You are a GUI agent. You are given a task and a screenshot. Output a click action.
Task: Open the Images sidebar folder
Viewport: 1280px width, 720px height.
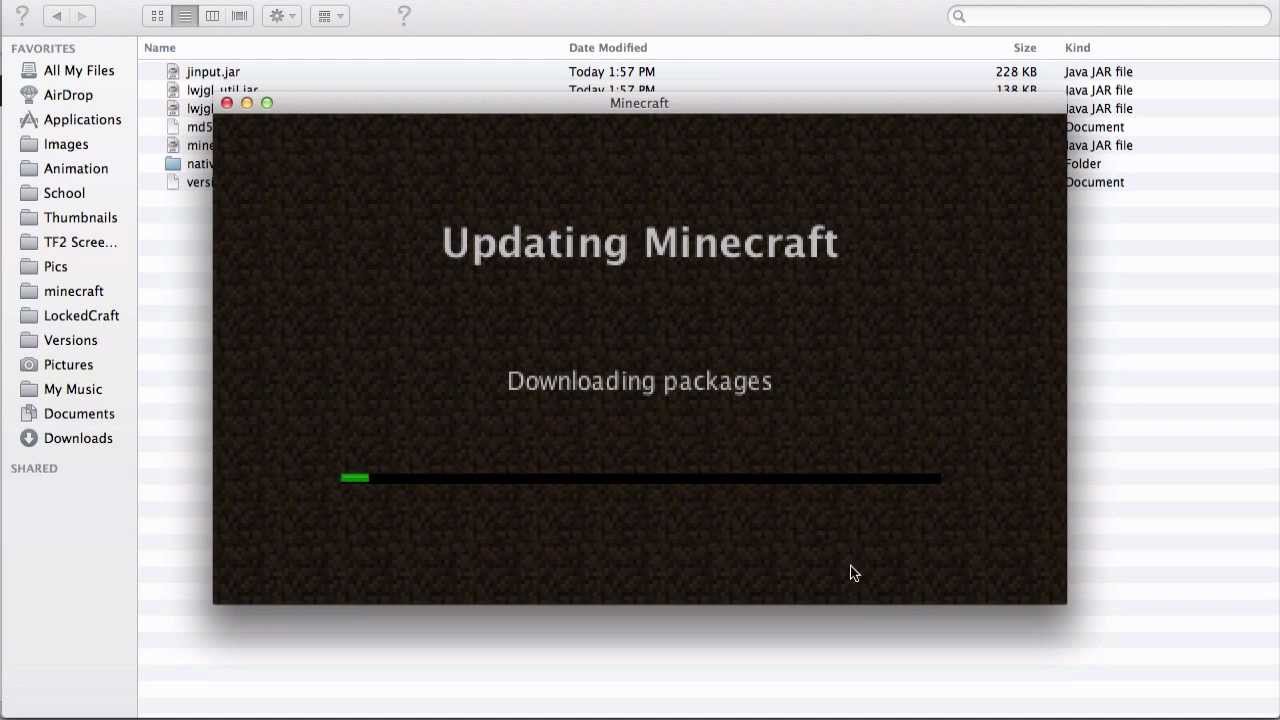pos(68,144)
